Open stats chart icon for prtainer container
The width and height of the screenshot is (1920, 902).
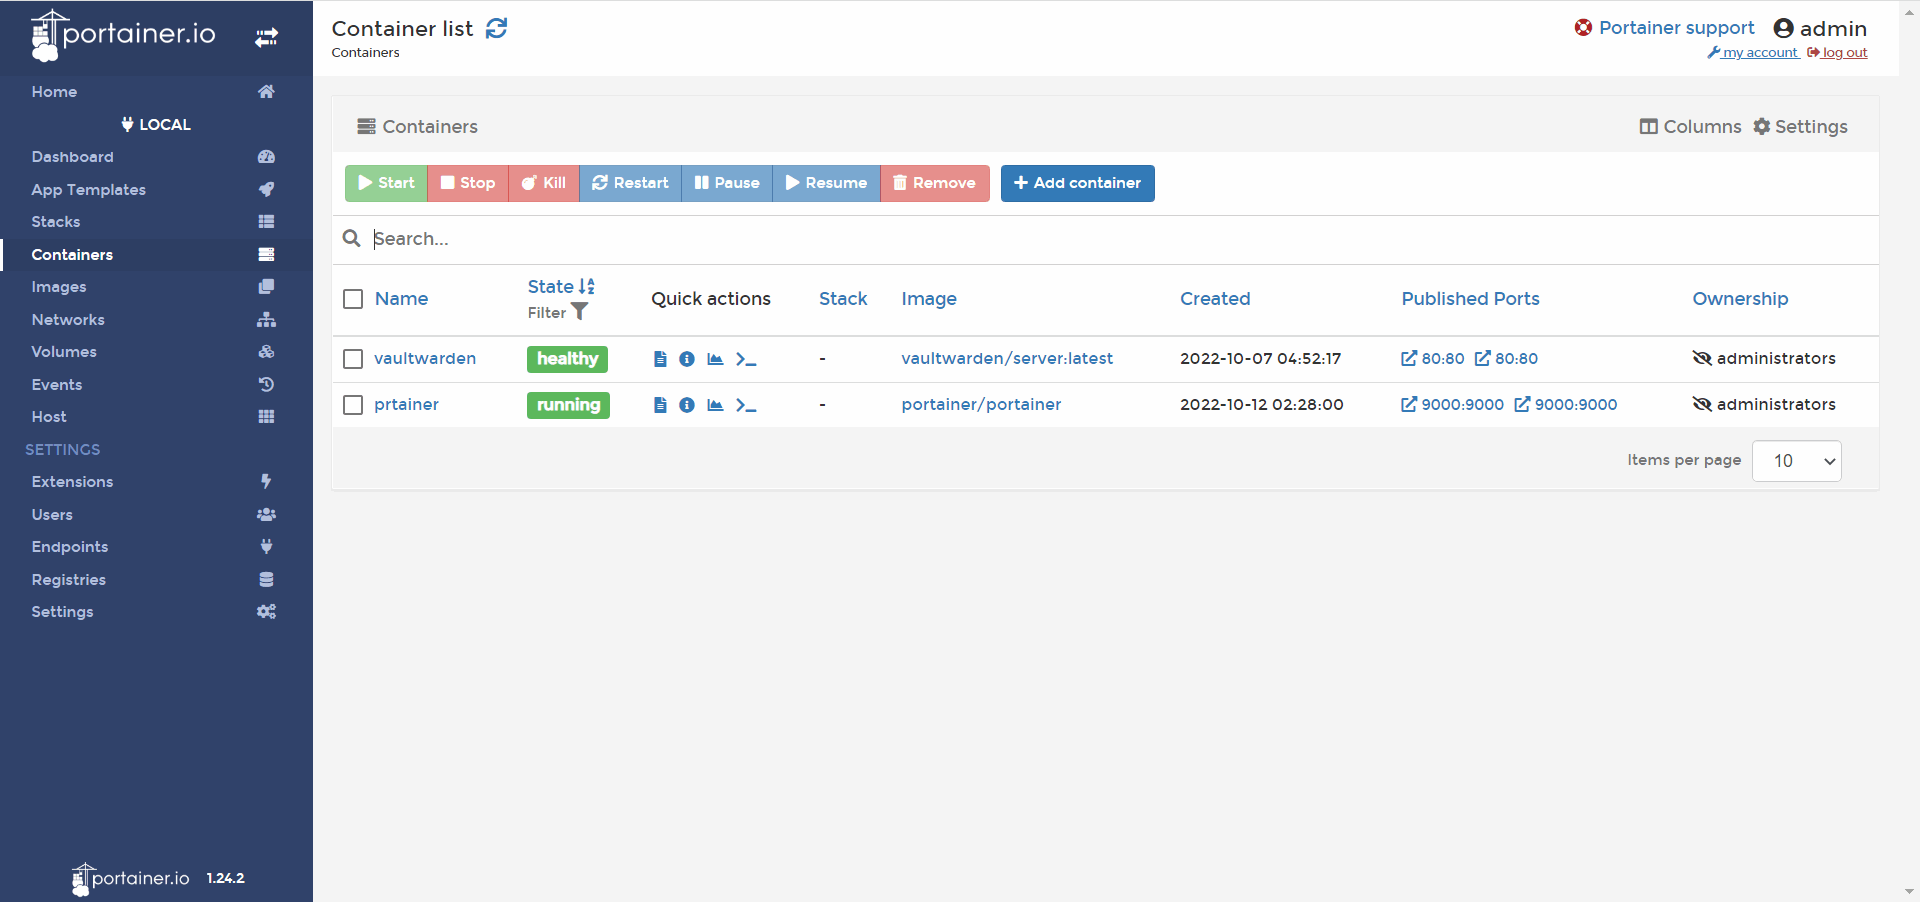point(715,405)
